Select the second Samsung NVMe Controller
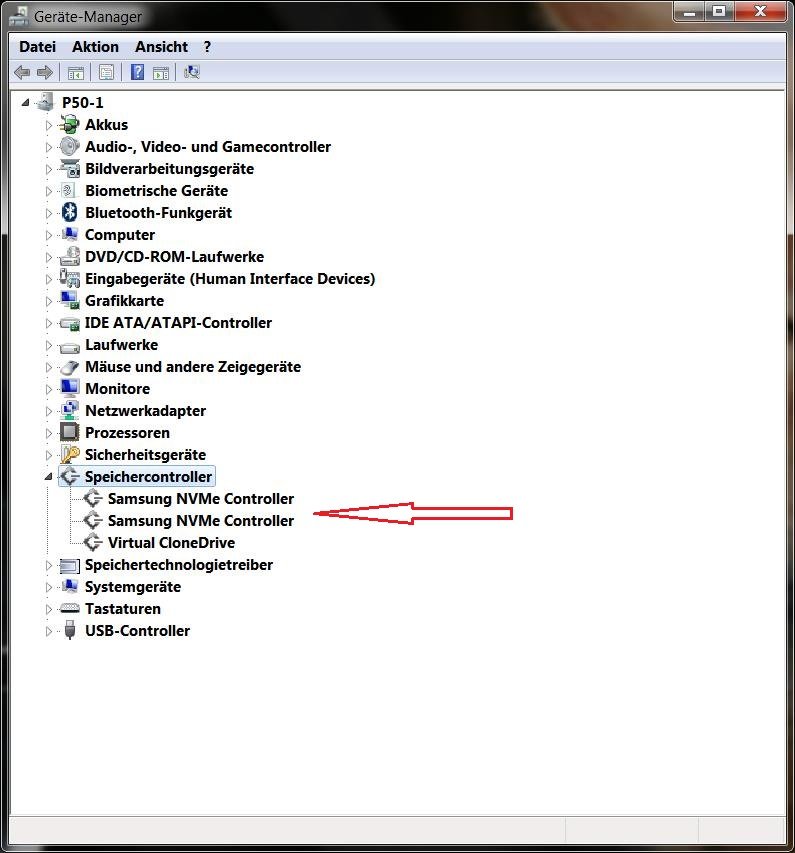 pos(201,521)
